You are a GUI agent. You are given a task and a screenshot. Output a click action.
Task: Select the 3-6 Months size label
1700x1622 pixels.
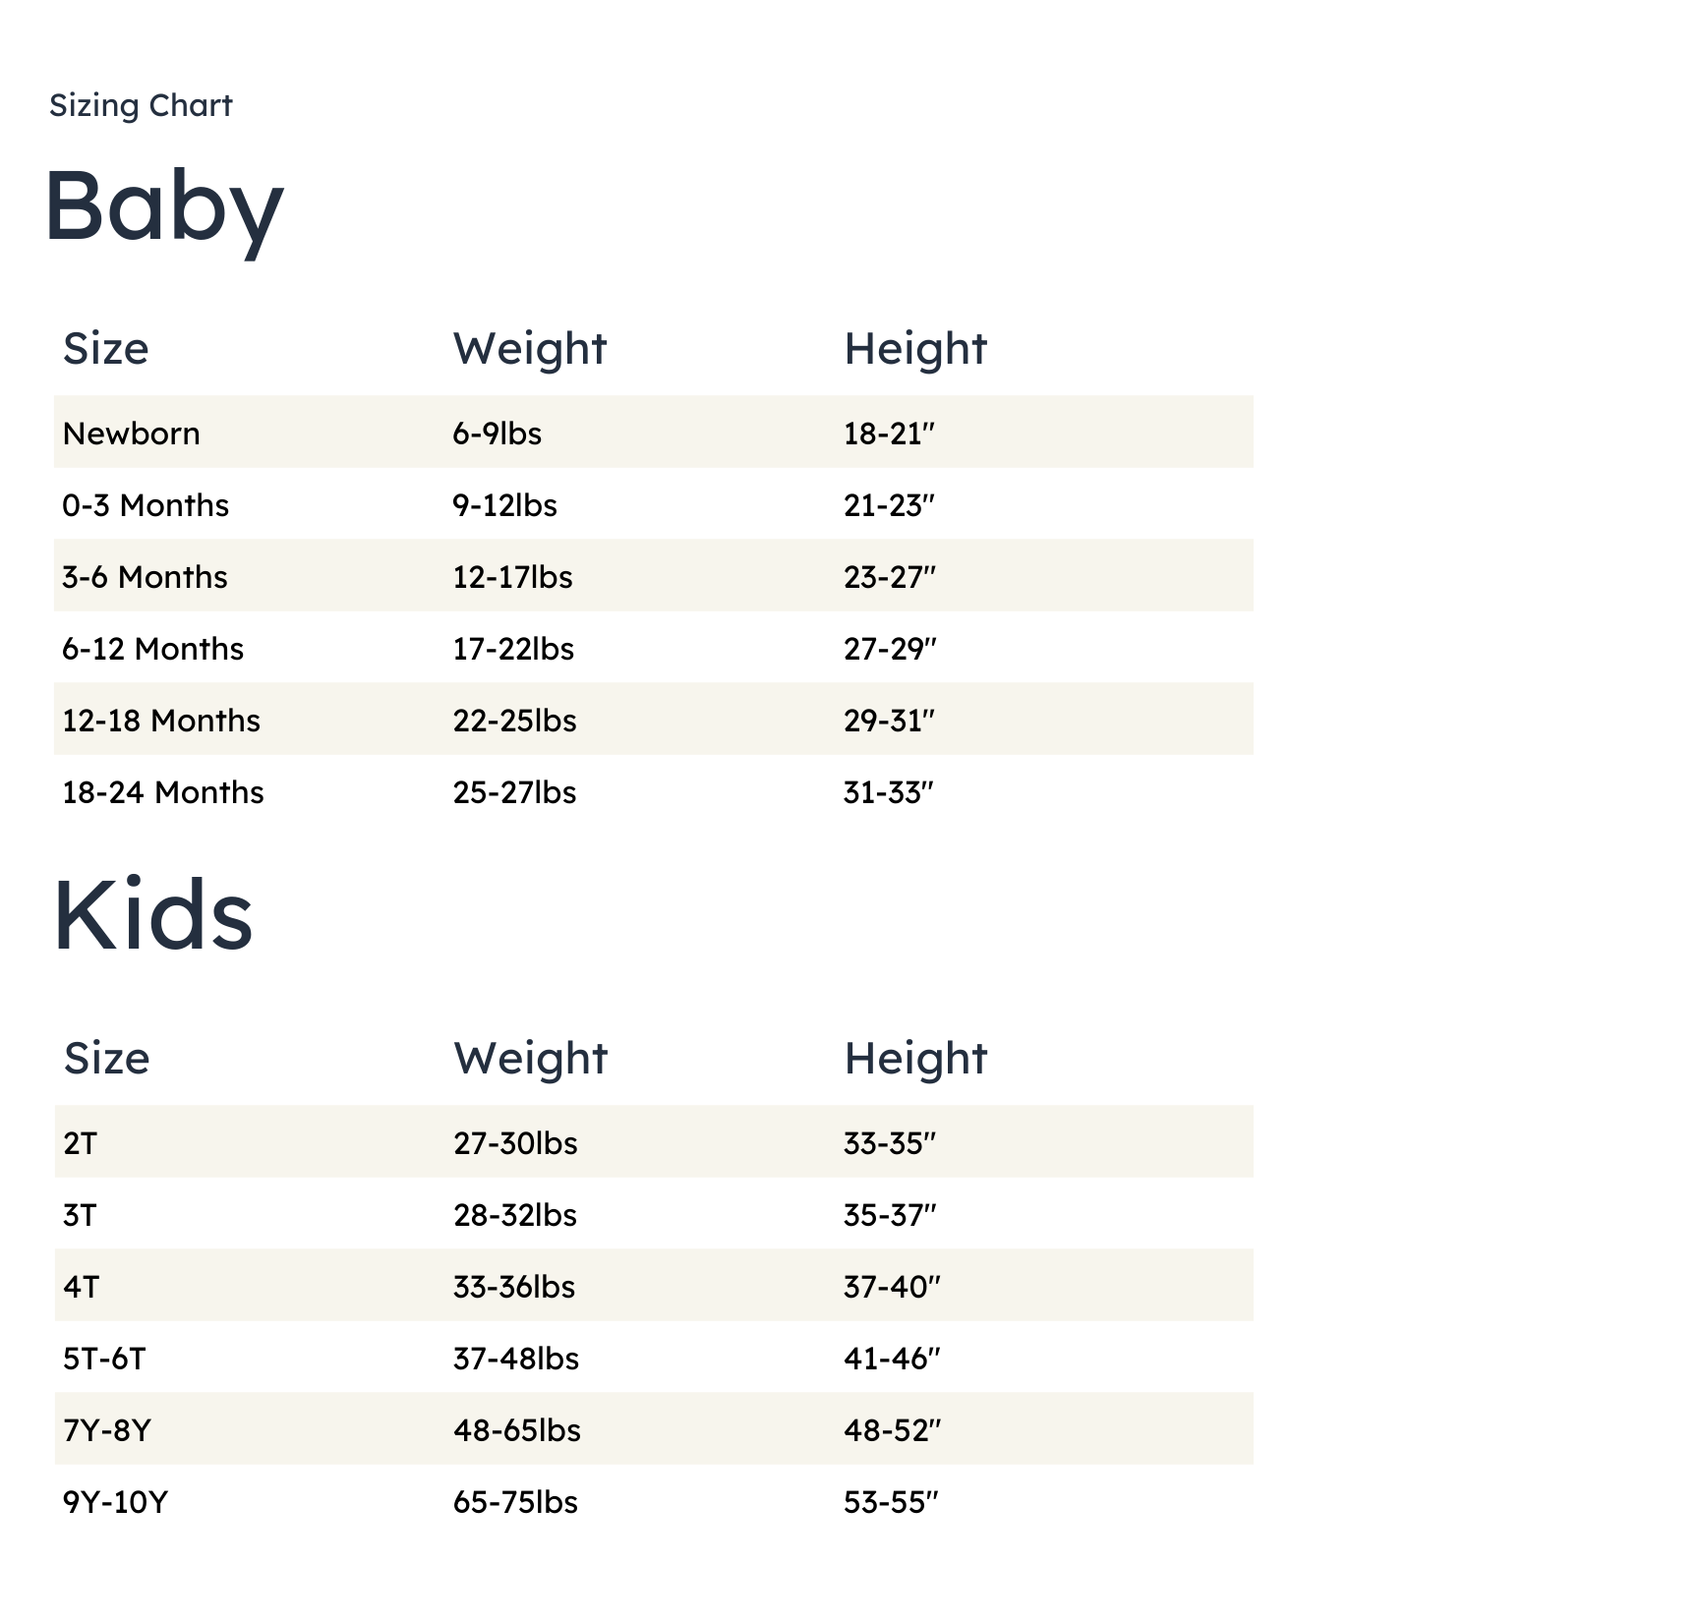tap(144, 577)
